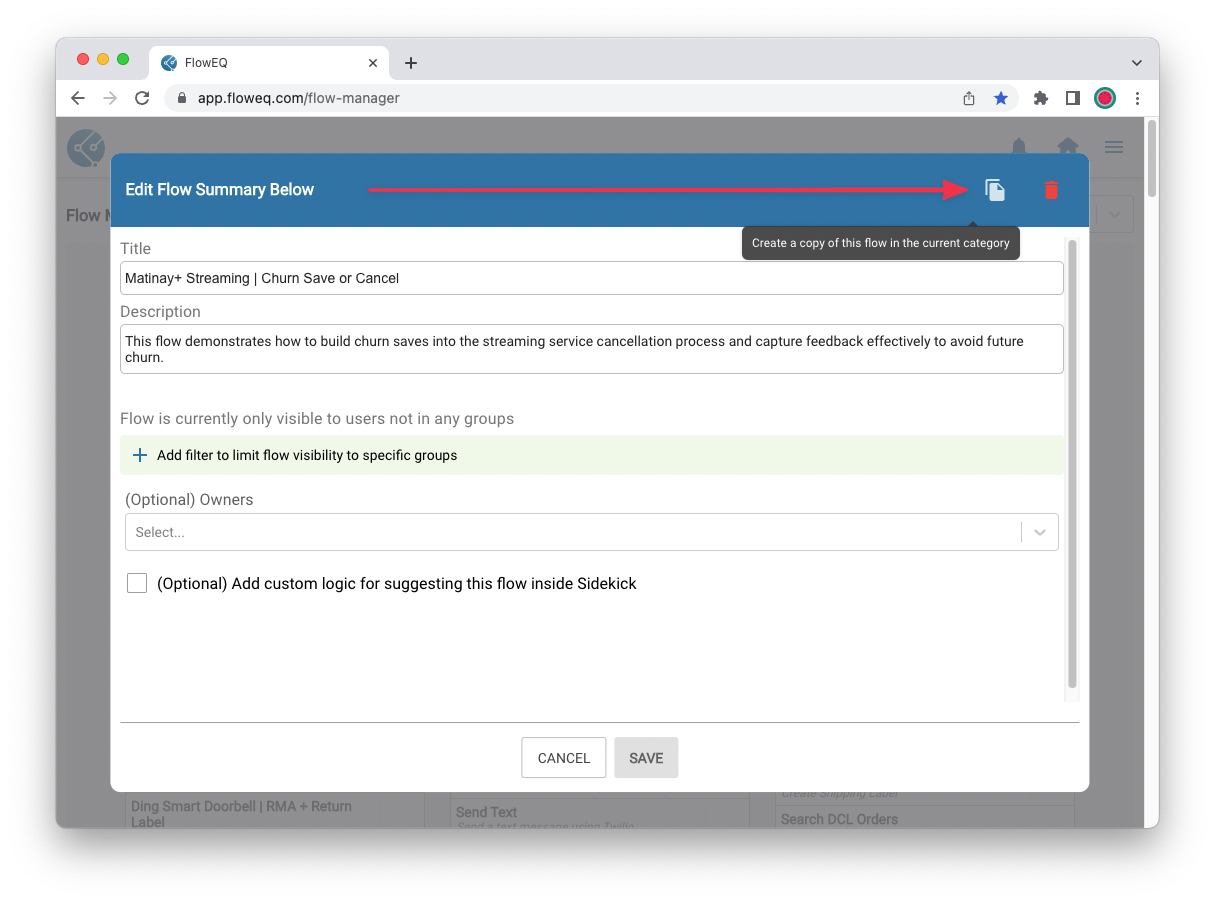Click the FlowEQ logo in app header
Image resolution: width=1215 pixels, height=902 pixels.
click(86, 148)
